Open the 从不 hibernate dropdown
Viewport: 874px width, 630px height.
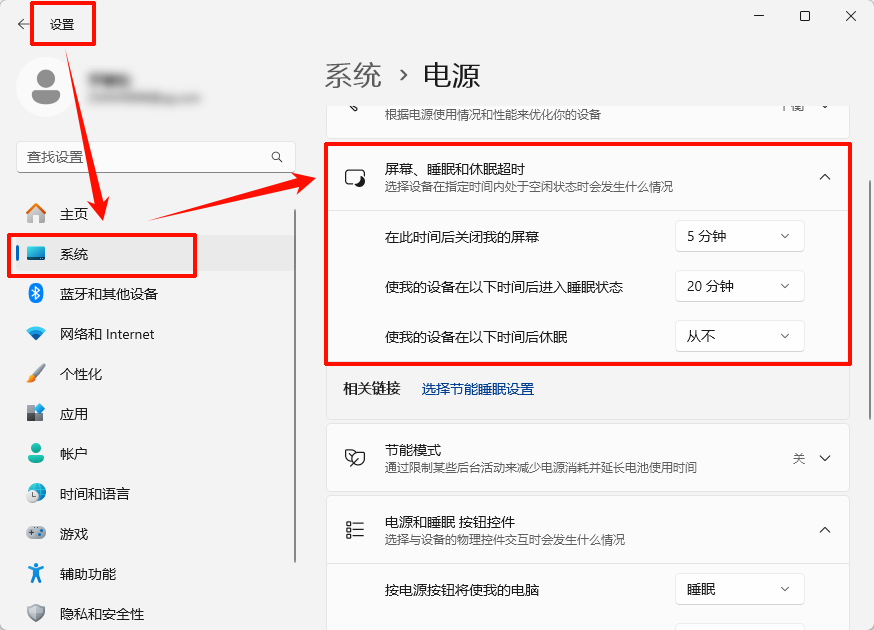739,336
